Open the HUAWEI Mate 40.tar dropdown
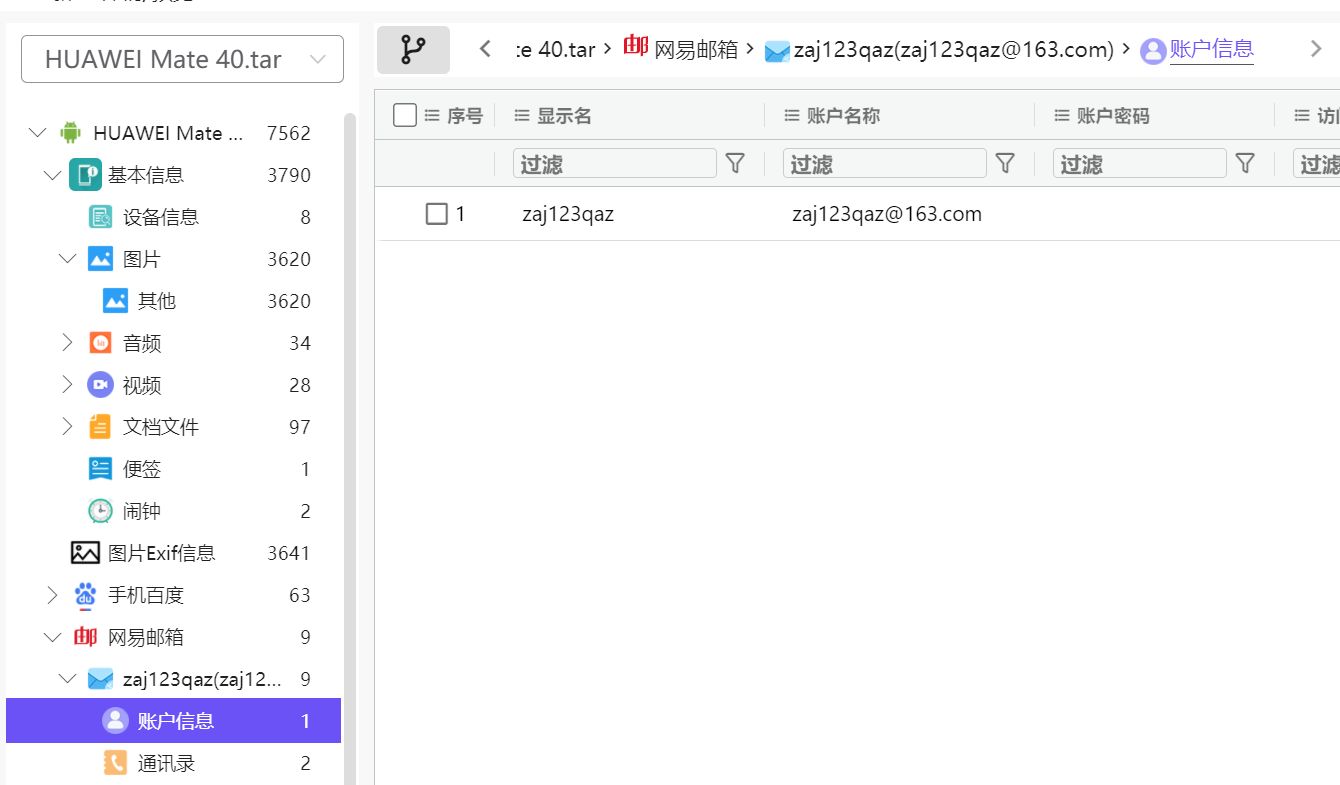Image resolution: width=1340 pixels, height=785 pixels. [x=182, y=59]
